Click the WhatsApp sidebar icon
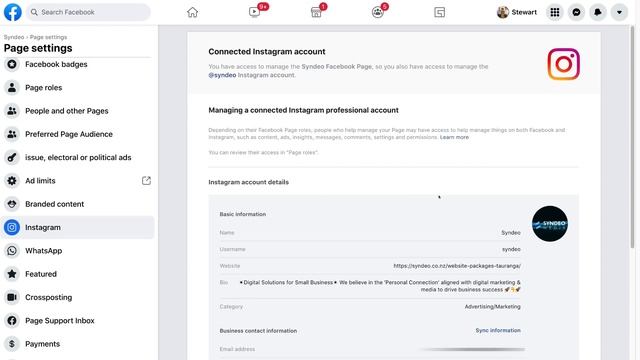Viewport: 640px width, 360px height. click(x=12, y=251)
